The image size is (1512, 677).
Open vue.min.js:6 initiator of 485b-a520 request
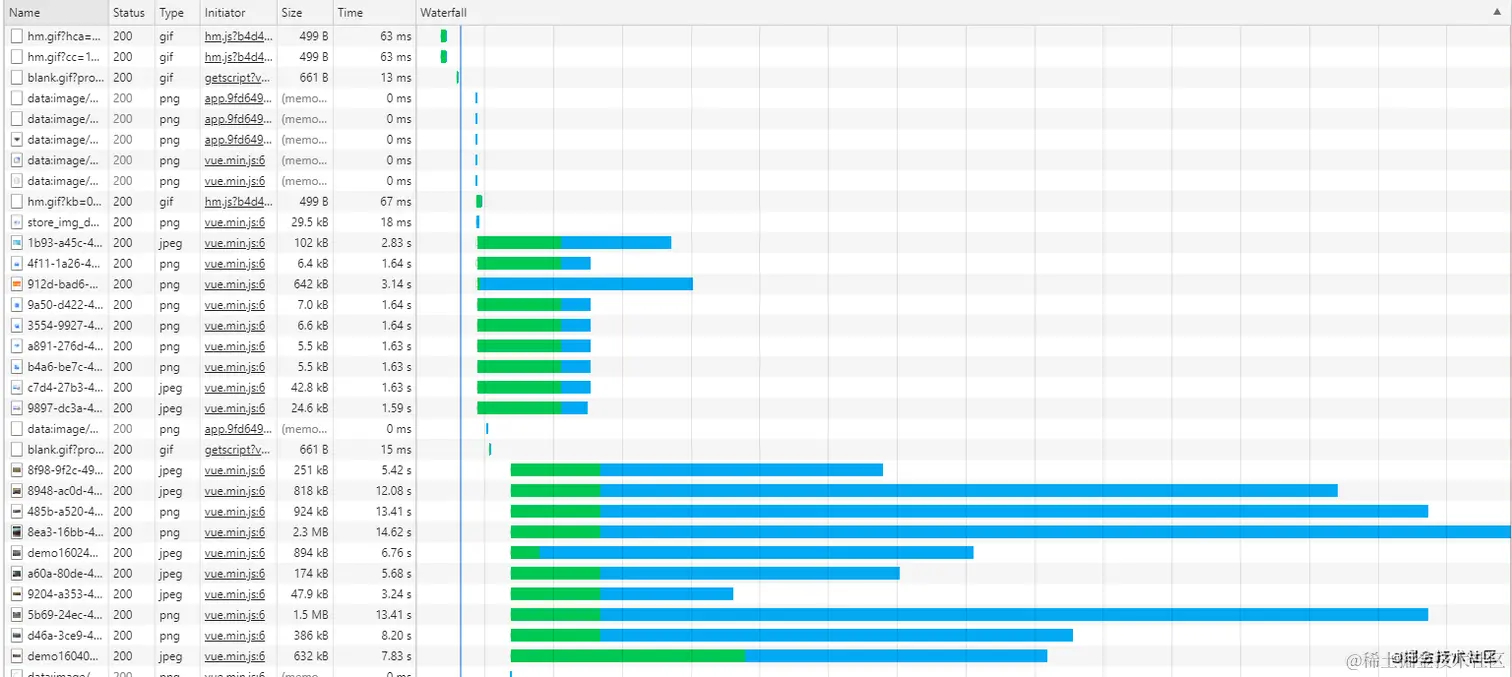click(235, 512)
